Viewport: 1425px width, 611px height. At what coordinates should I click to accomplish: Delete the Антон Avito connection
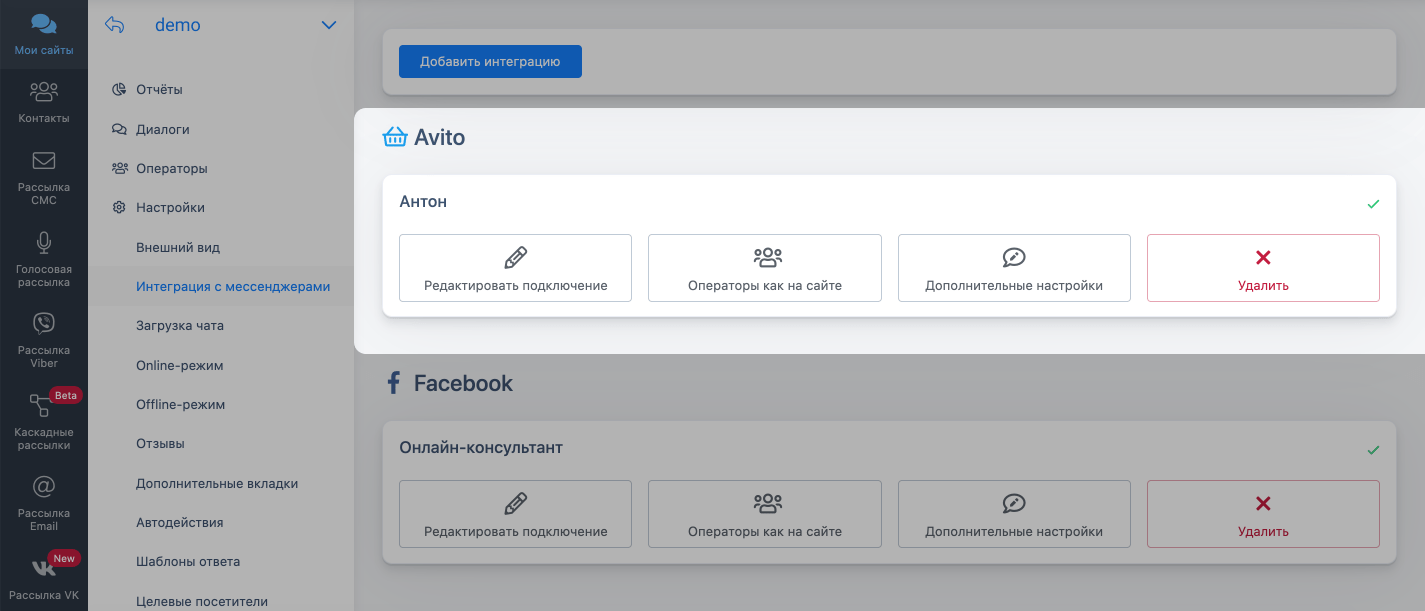[x=1263, y=268]
